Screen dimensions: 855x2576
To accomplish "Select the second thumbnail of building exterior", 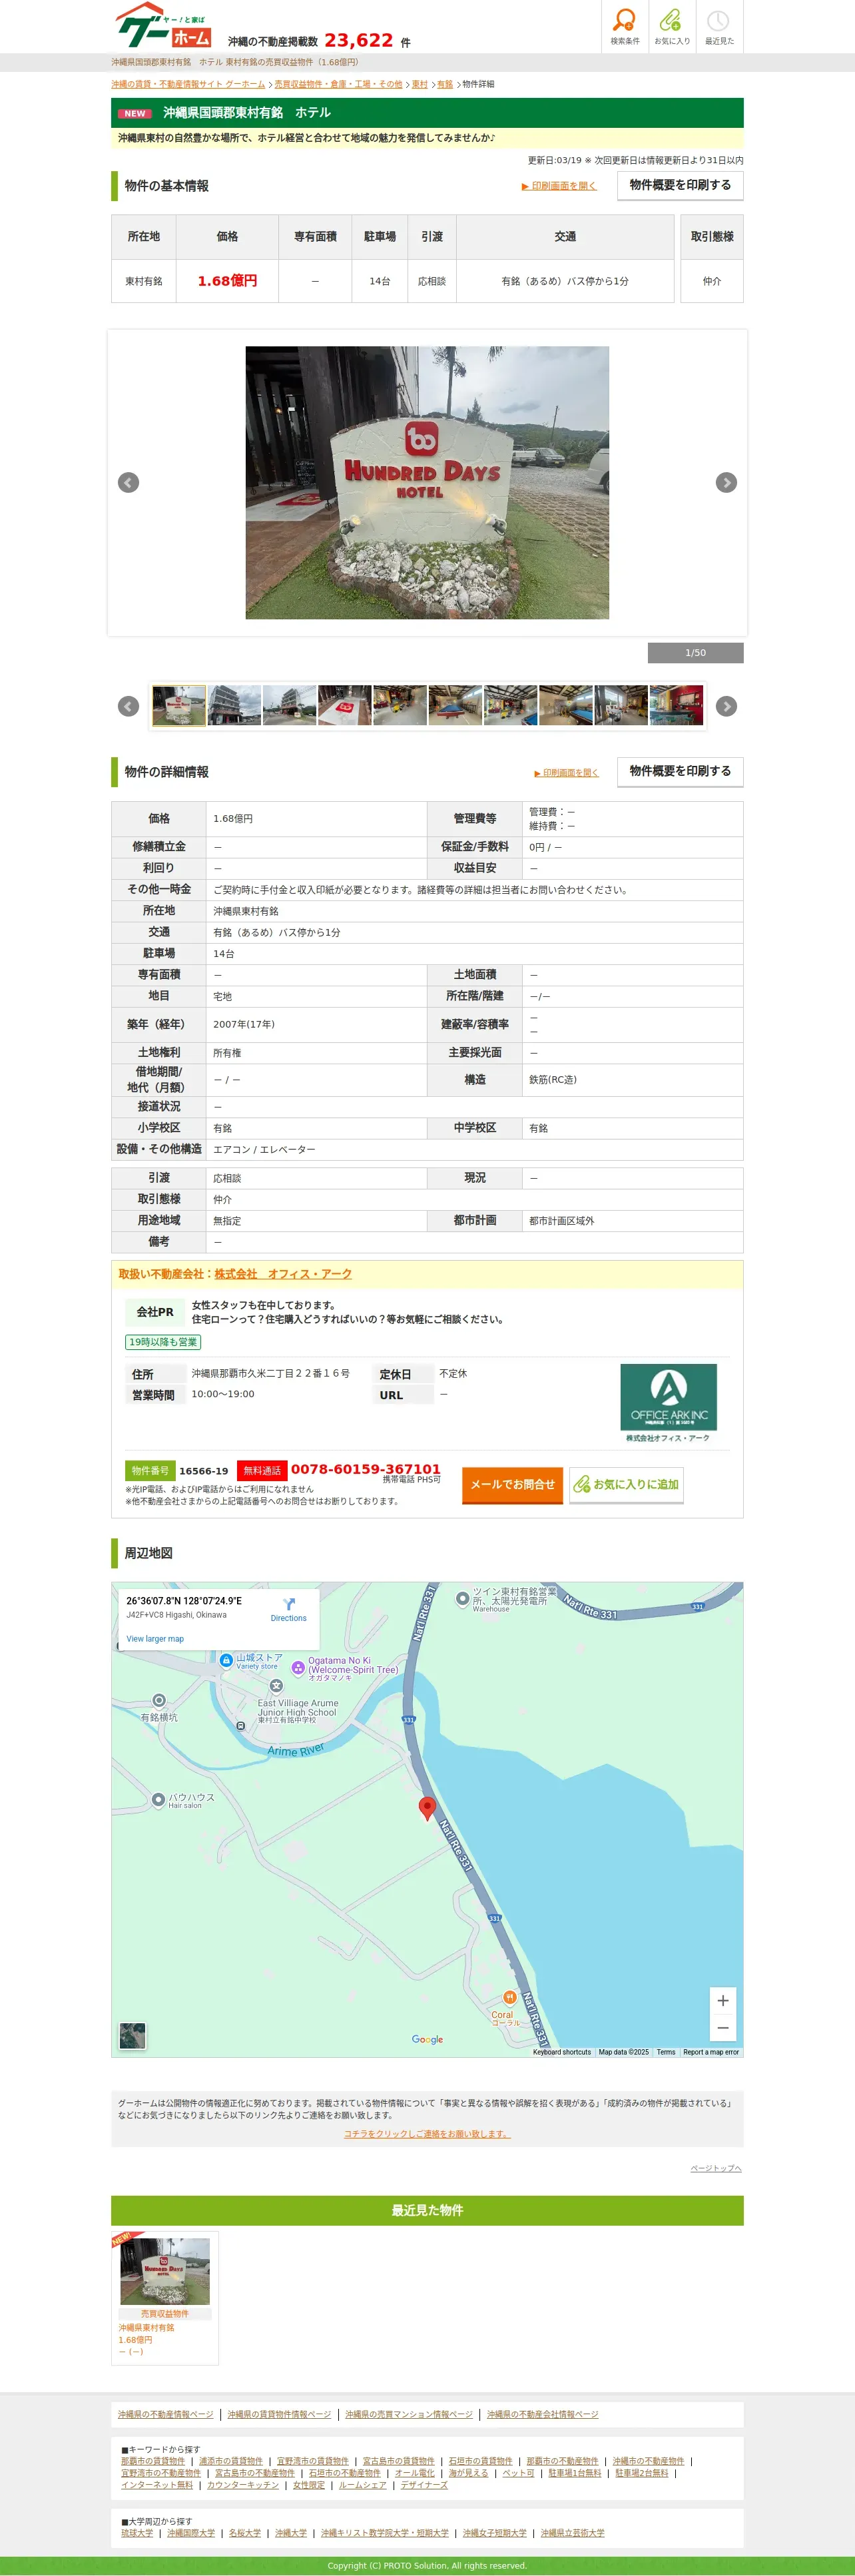I will click(234, 705).
